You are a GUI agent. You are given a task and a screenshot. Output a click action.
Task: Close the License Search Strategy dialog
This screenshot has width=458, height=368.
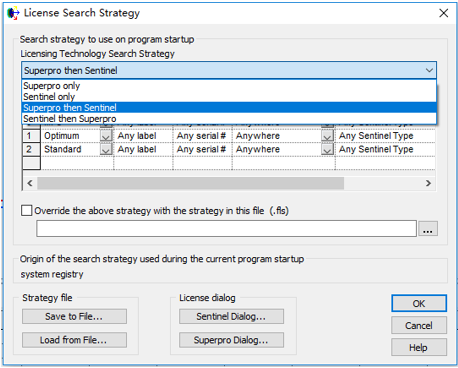tap(443, 13)
